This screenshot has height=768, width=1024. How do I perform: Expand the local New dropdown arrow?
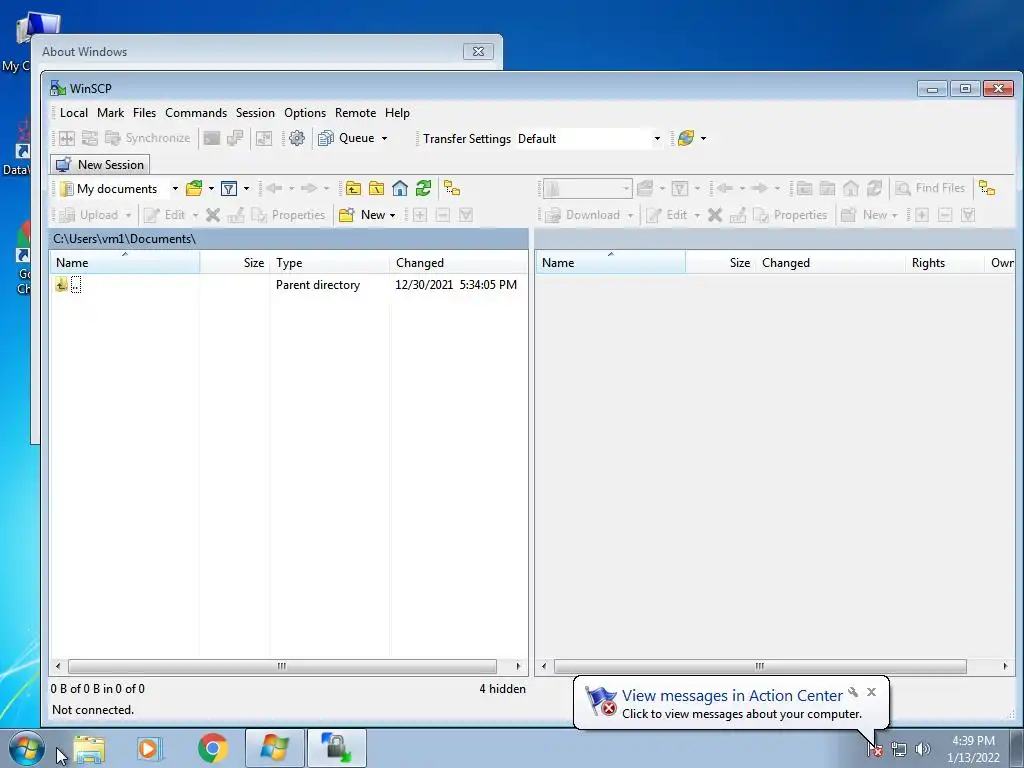click(392, 215)
